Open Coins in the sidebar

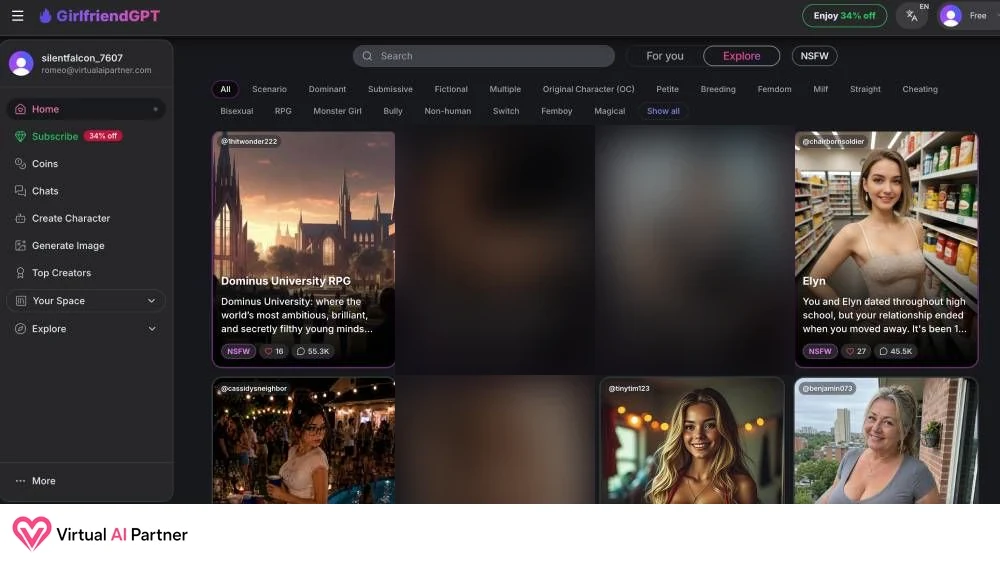(45, 164)
